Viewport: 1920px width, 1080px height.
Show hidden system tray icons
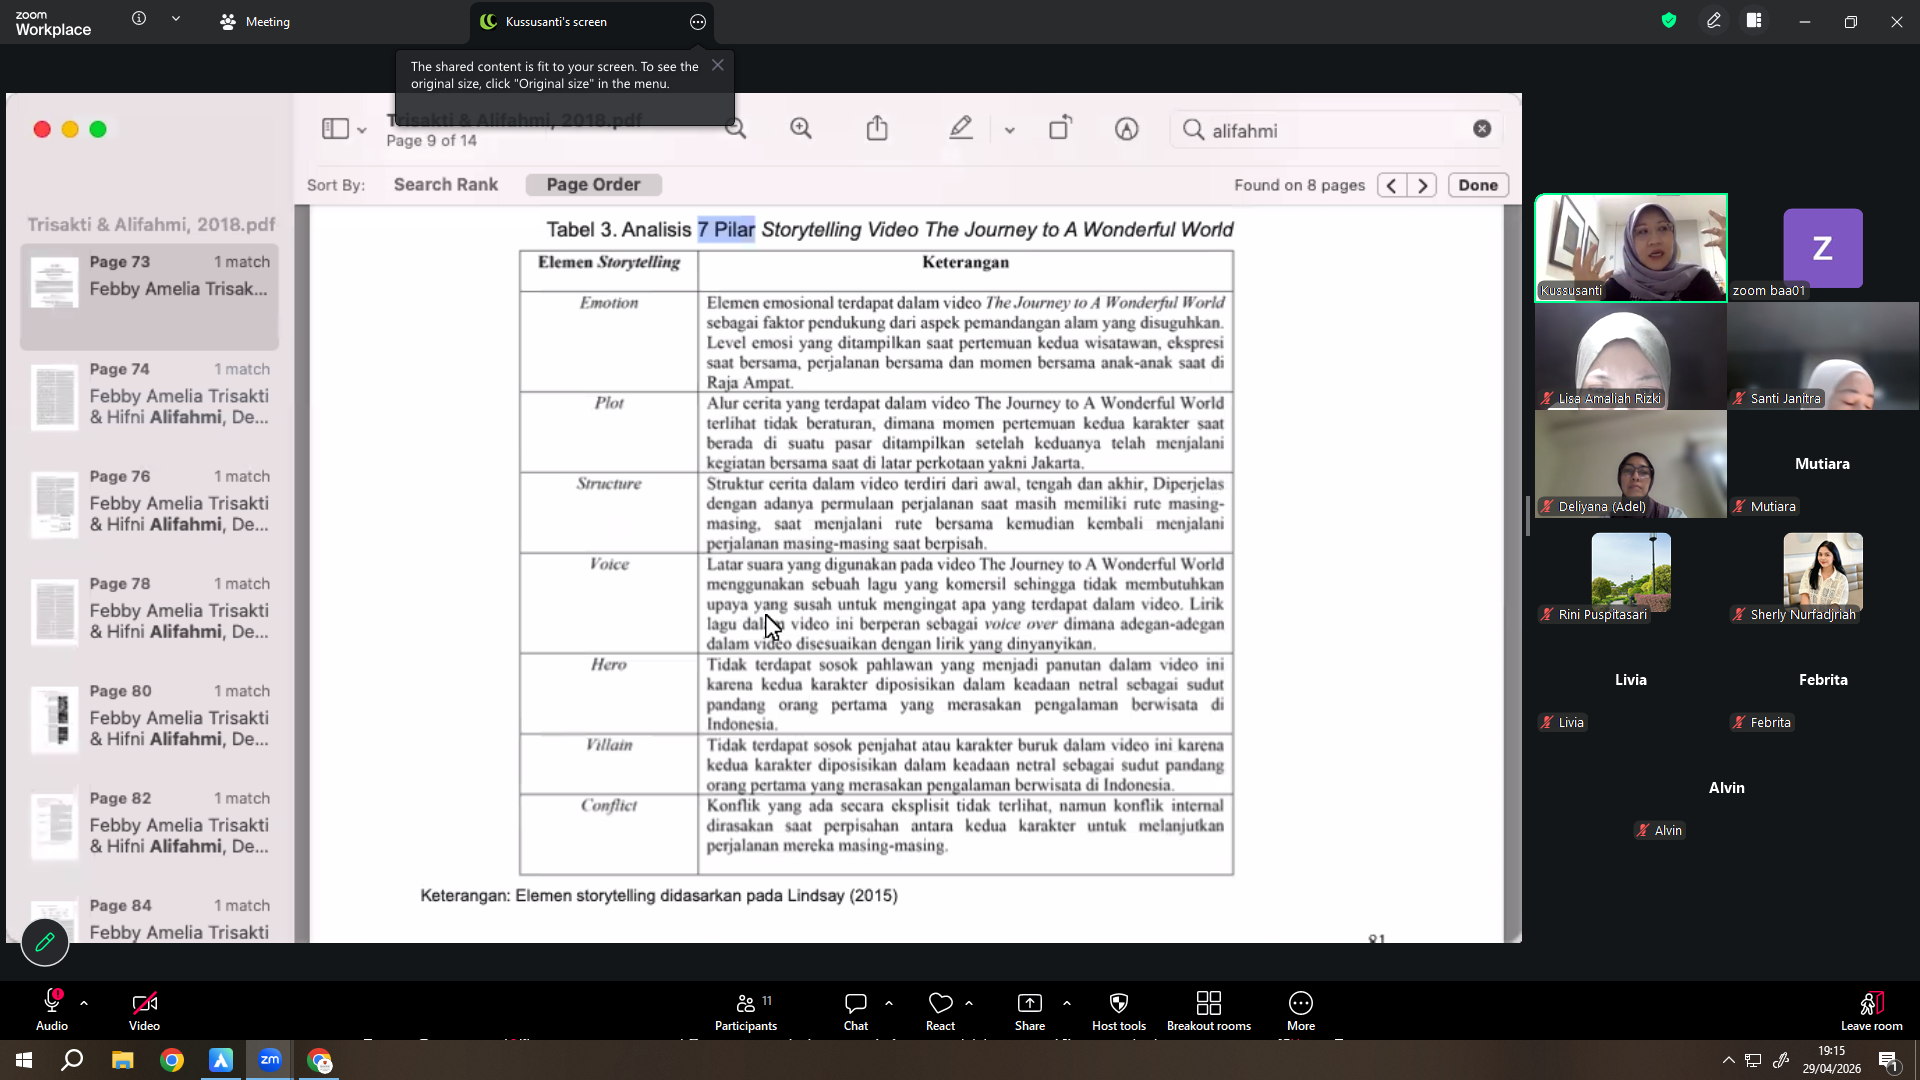pyautogui.click(x=1728, y=1060)
